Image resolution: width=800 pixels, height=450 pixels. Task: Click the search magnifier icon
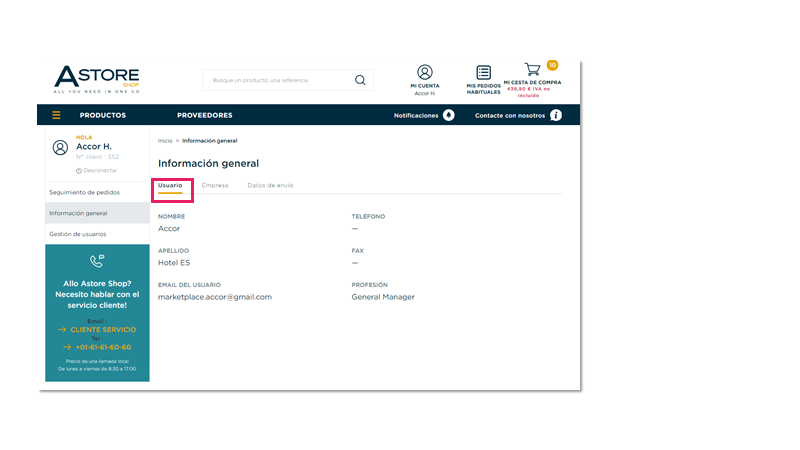(360, 80)
